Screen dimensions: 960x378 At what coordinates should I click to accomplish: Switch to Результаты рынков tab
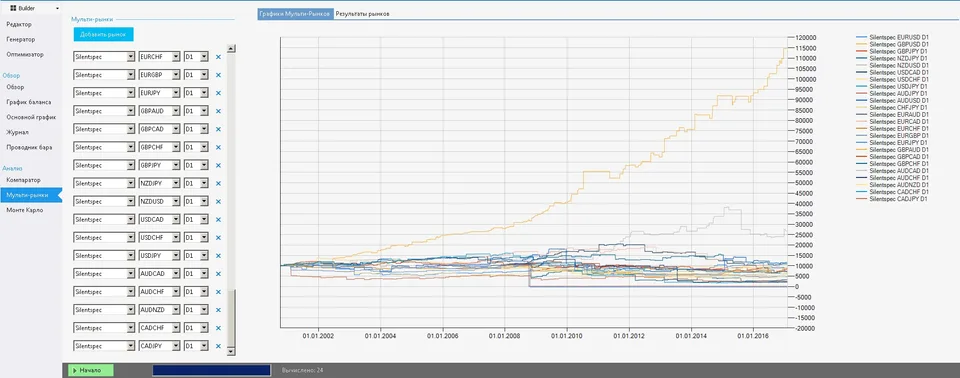pyautogui.click(x=362, y=13)
